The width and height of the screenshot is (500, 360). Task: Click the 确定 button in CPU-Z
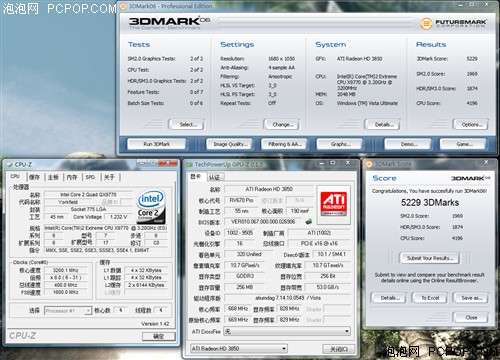click(x=159, y=336)
